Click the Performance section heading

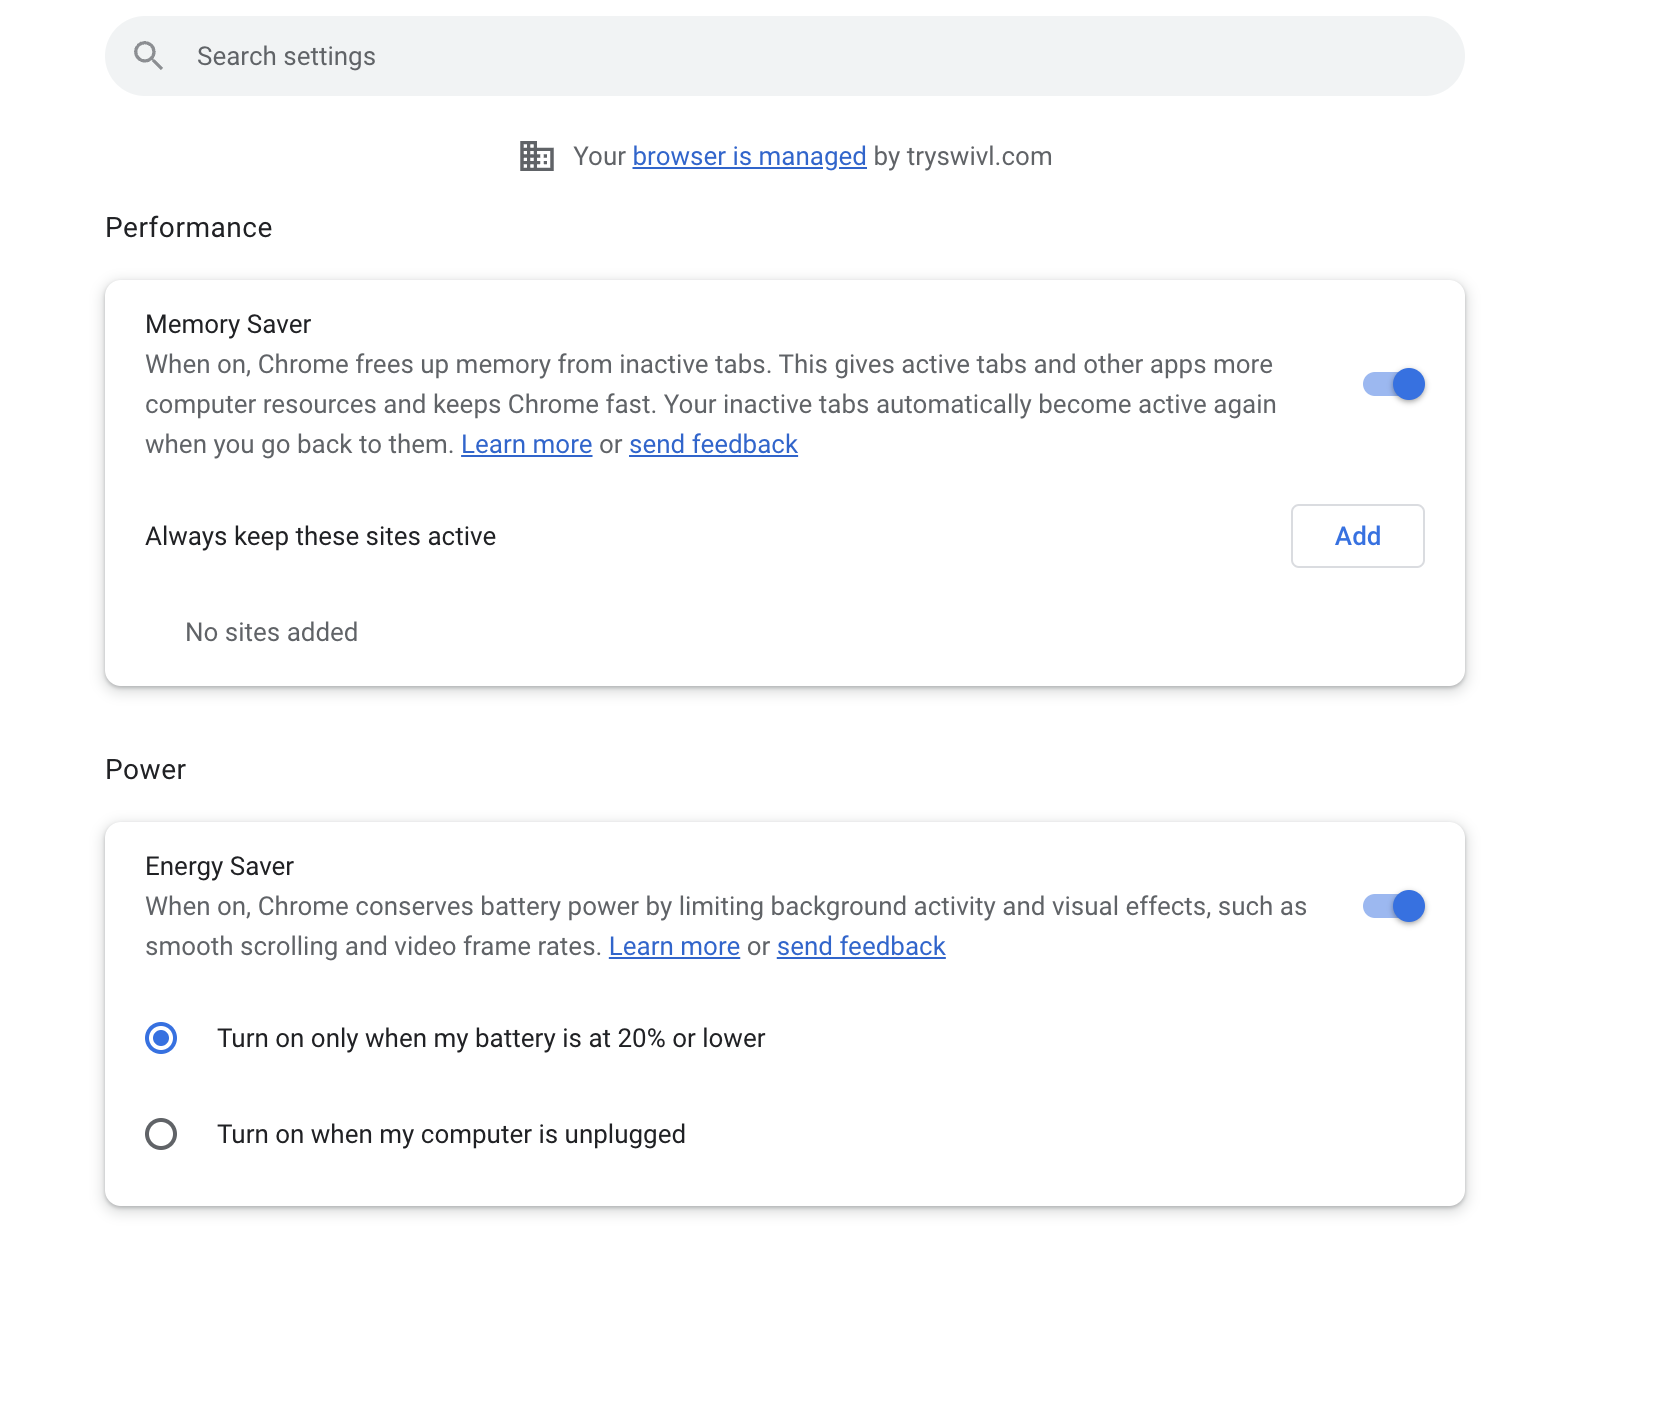point(188,228)
